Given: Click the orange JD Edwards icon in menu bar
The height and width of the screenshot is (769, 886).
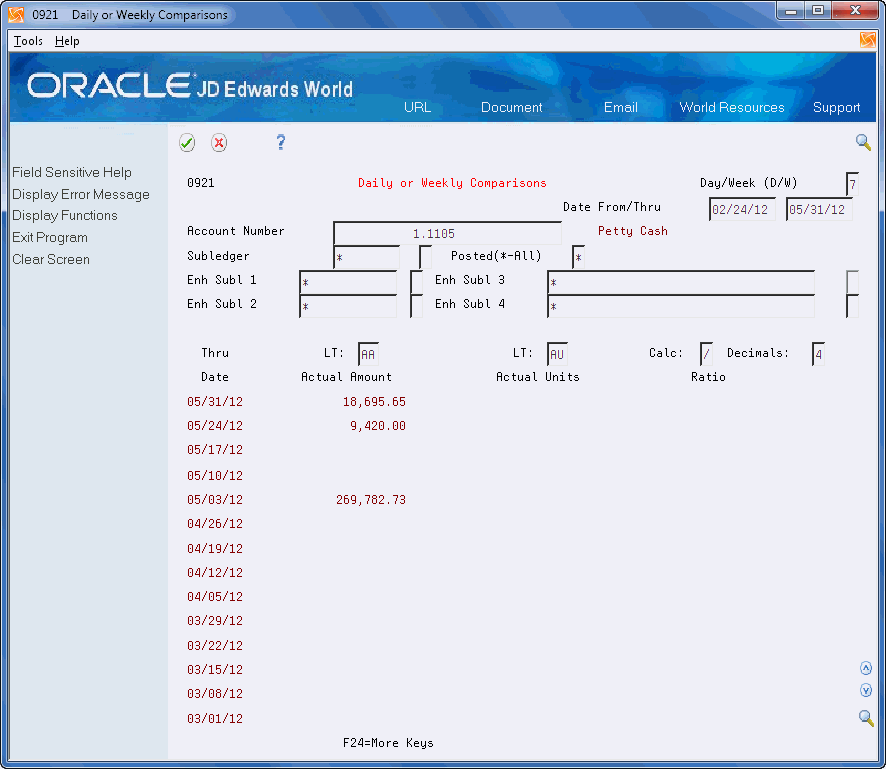Looking at the screenshot, I should coord(867,40).
